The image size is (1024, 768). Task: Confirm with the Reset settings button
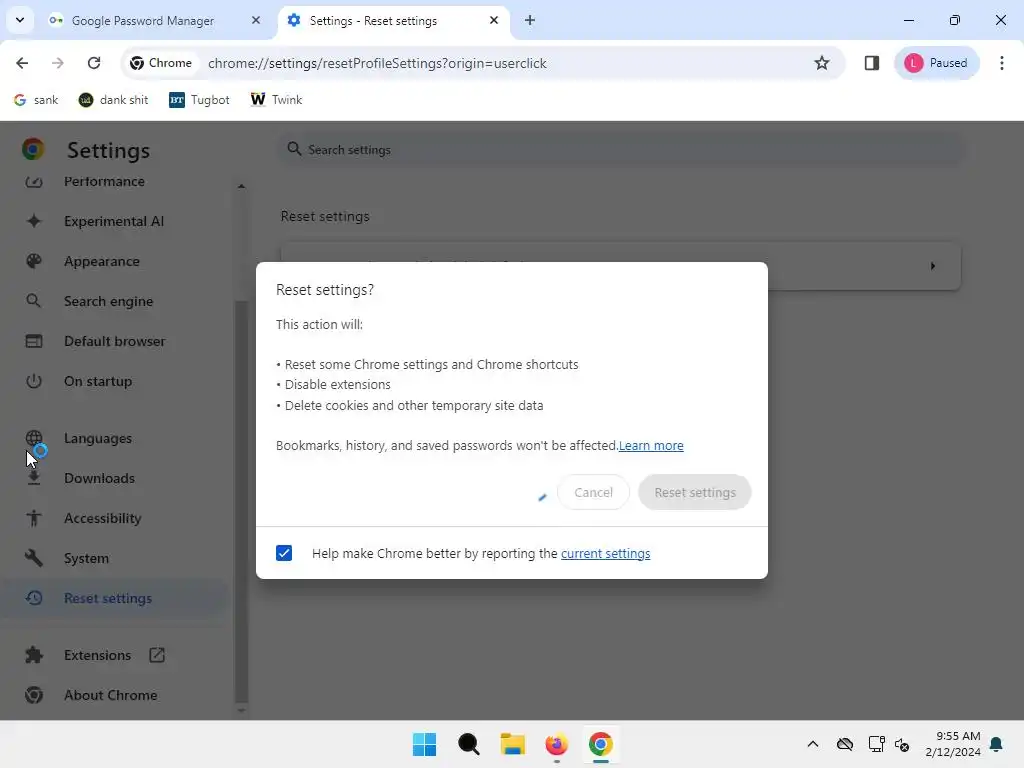point(694,492)
